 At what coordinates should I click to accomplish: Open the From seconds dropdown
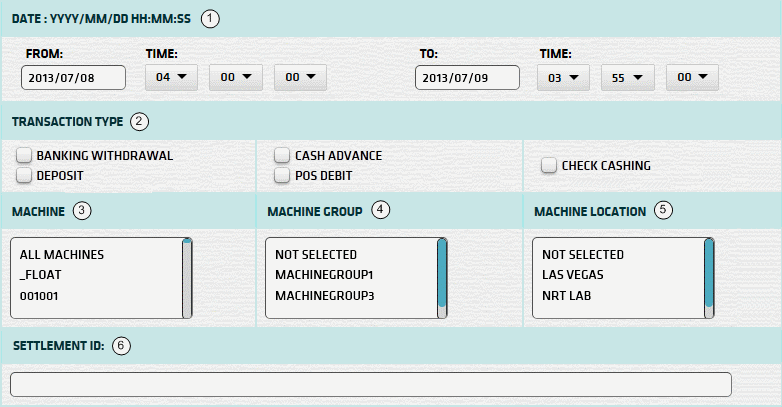pyautogui.click(x=300, y=77)
